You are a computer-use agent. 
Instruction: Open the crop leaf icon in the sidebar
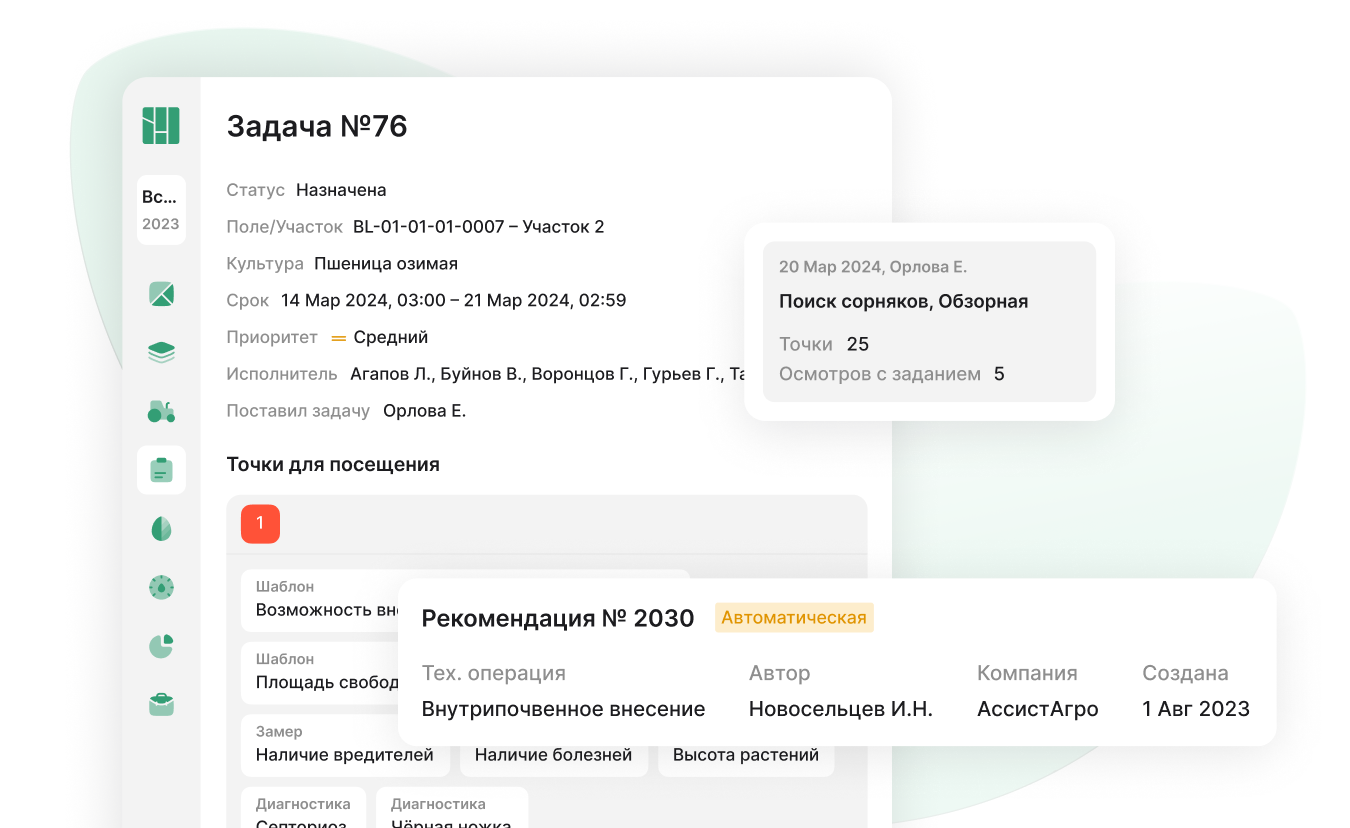pyautogui.click(x=161, y=528)
